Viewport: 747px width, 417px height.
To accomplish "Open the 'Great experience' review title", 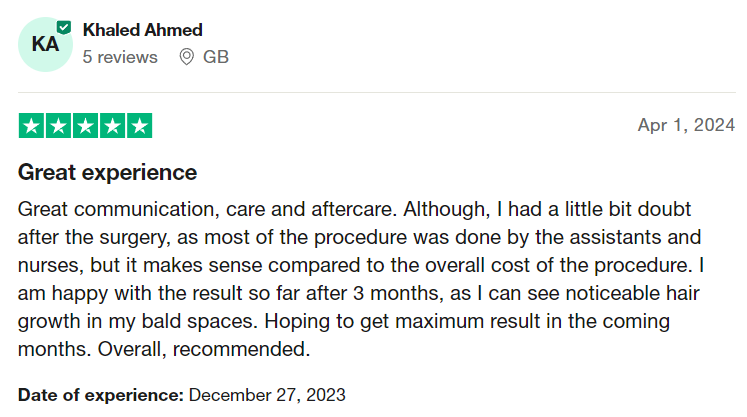I will point(107,172).
